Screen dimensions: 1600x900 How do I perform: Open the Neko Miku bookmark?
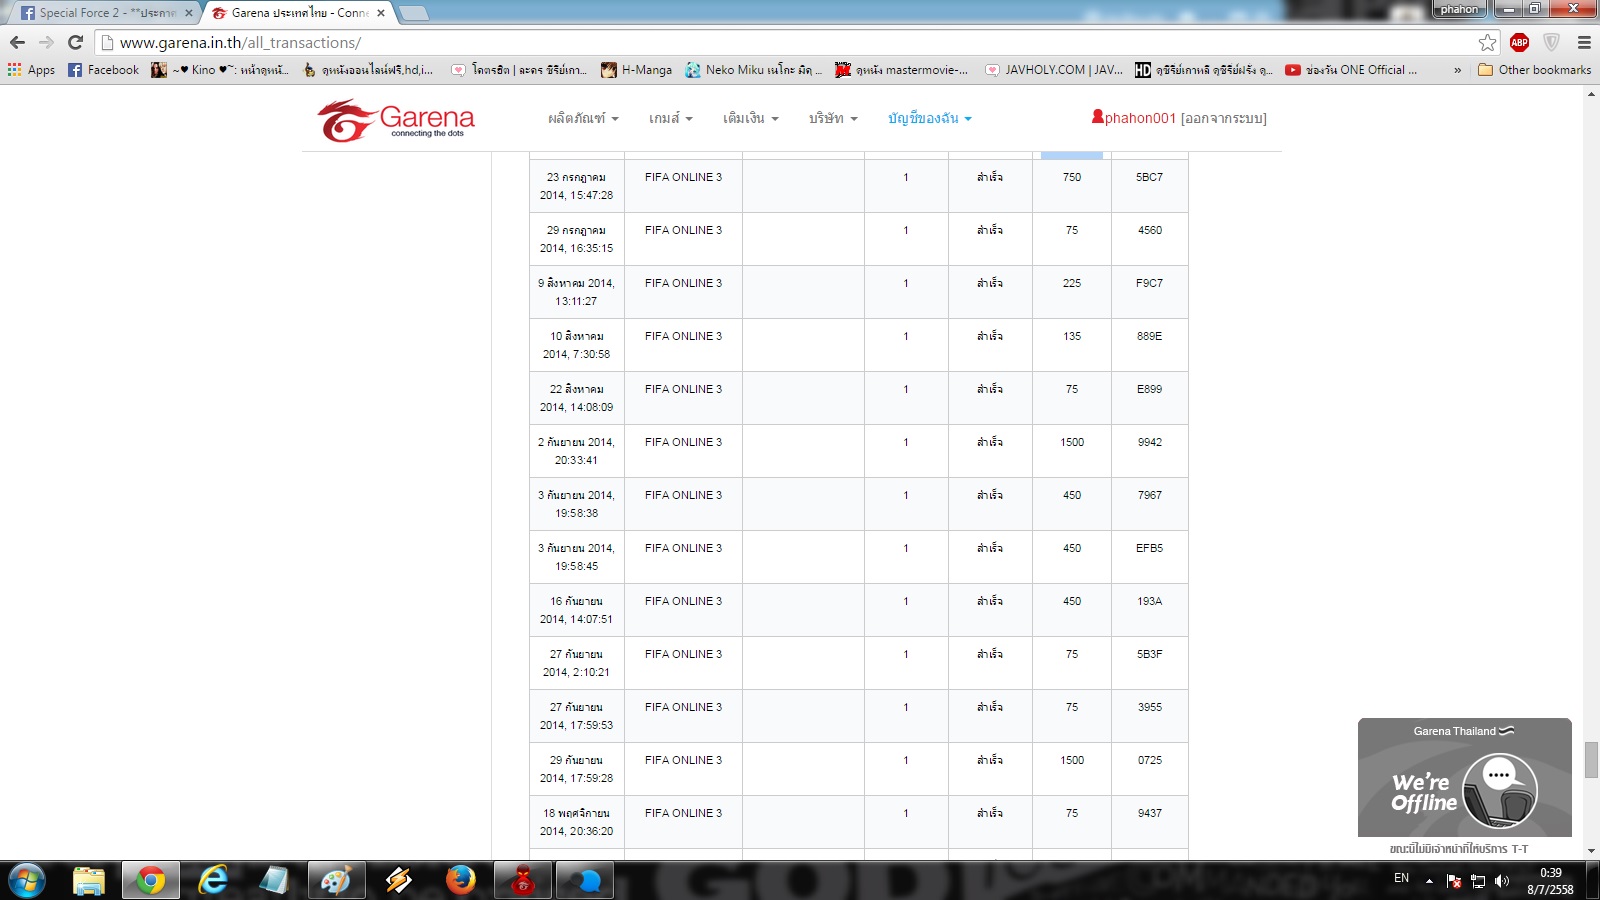(753, 70)
